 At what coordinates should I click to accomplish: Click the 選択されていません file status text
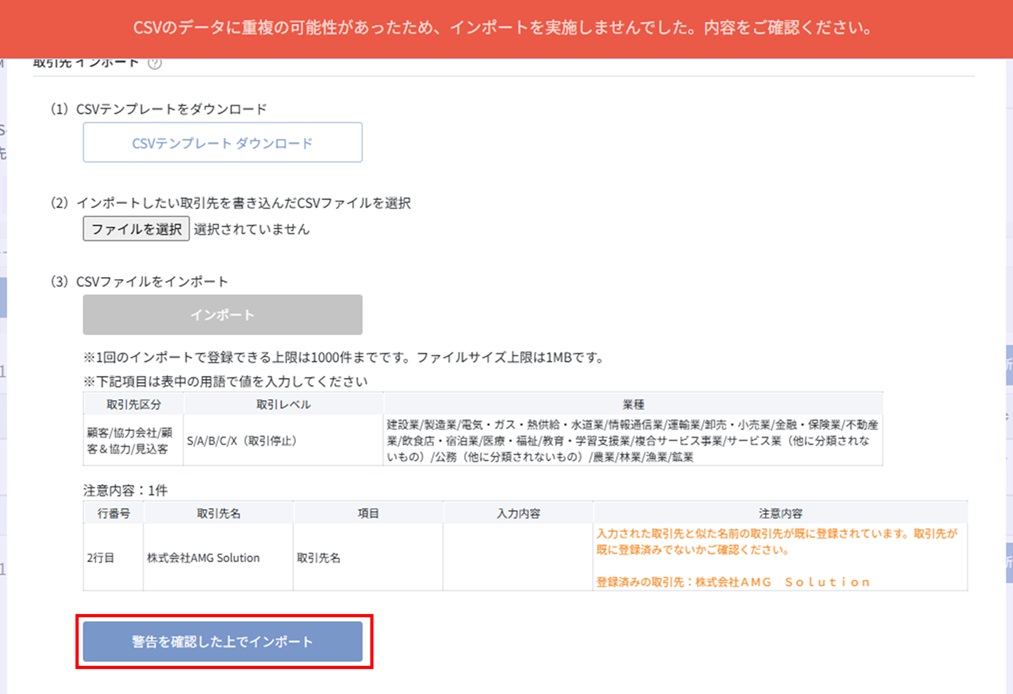[252, 229]
